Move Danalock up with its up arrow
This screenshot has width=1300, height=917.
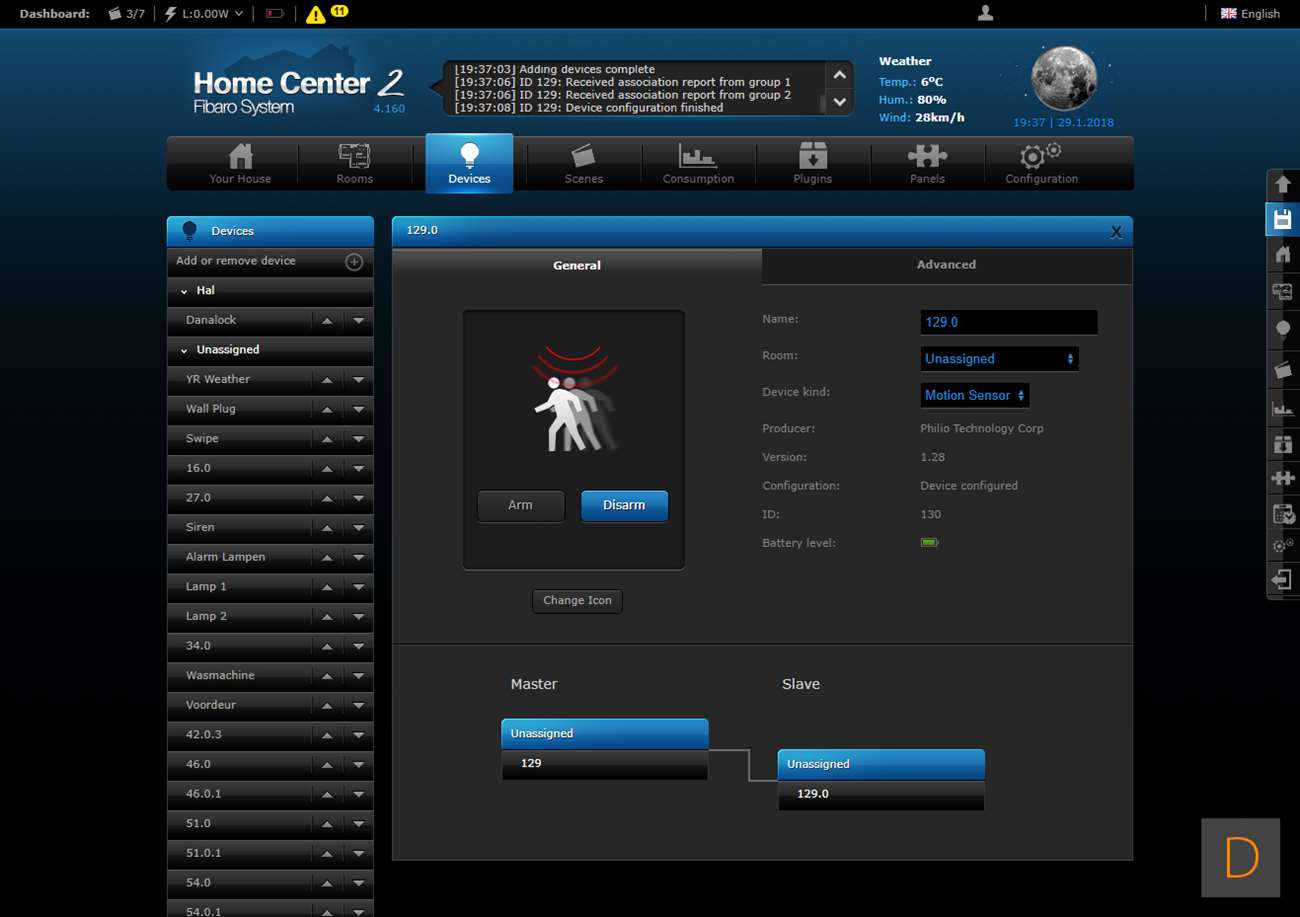(x=327, y=321)
